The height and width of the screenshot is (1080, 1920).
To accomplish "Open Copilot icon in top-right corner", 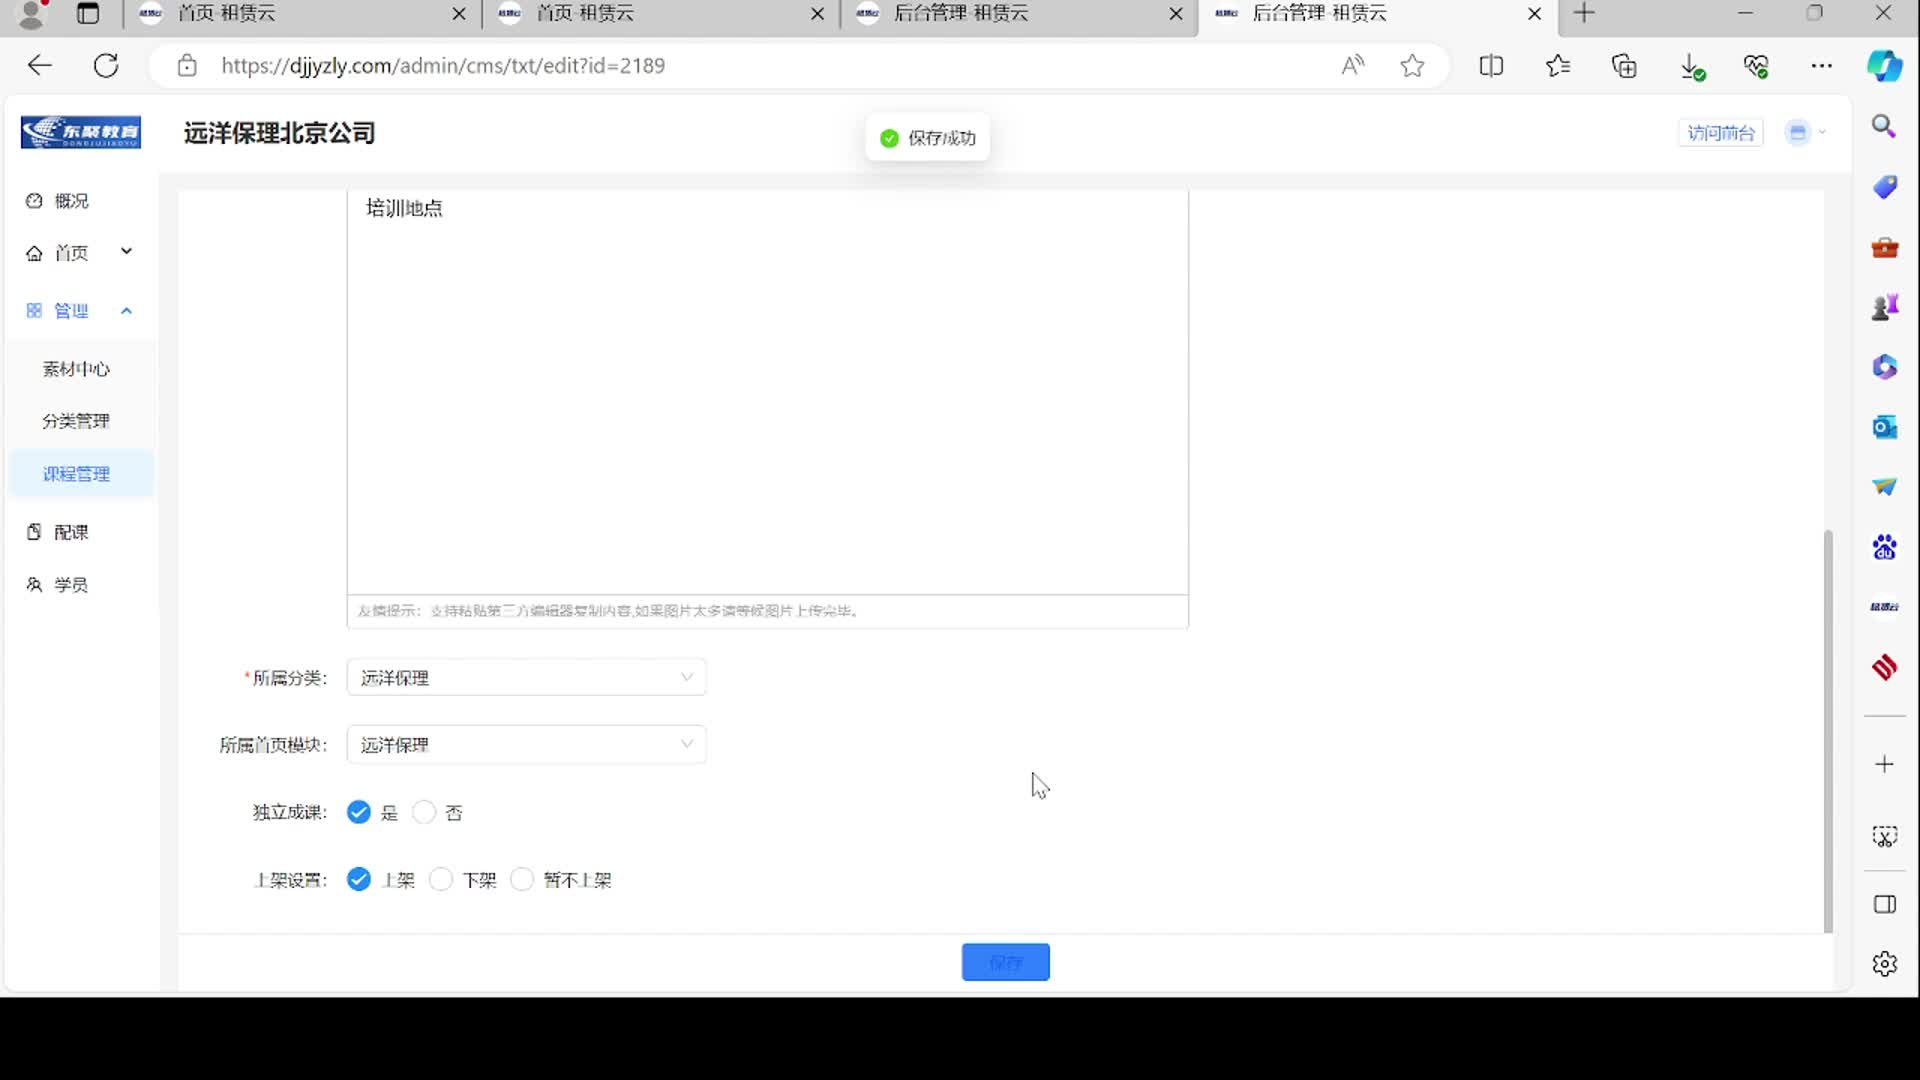I will point(1885,66).
